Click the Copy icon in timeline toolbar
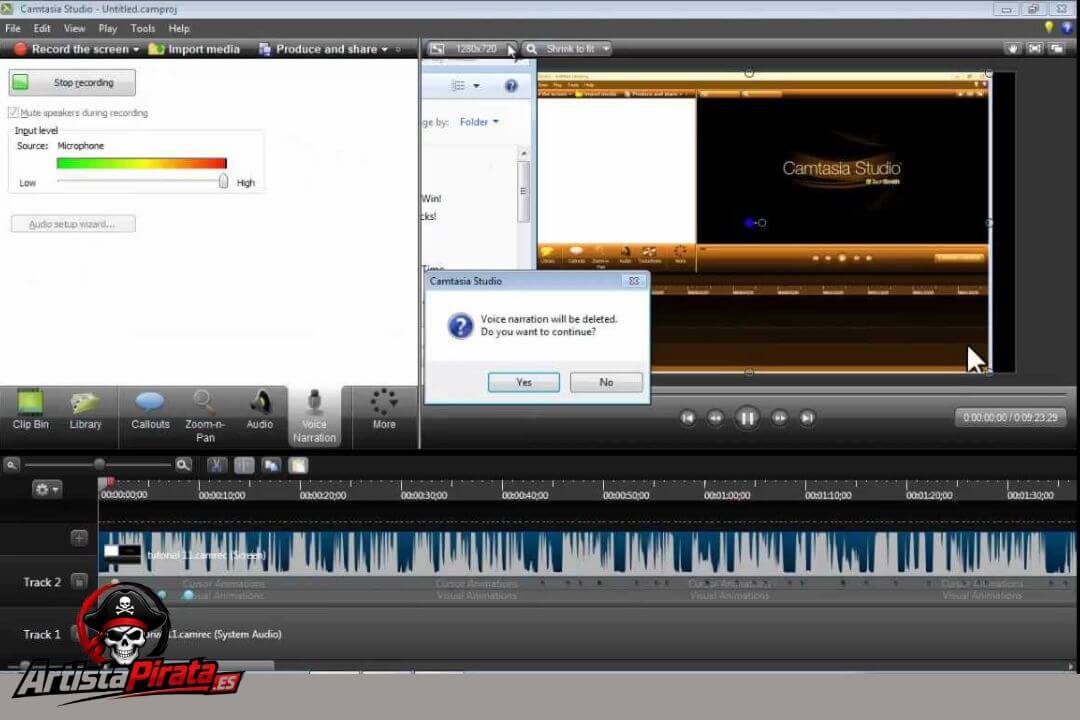This screenshot has width=1080, height=720. [271, 465]
